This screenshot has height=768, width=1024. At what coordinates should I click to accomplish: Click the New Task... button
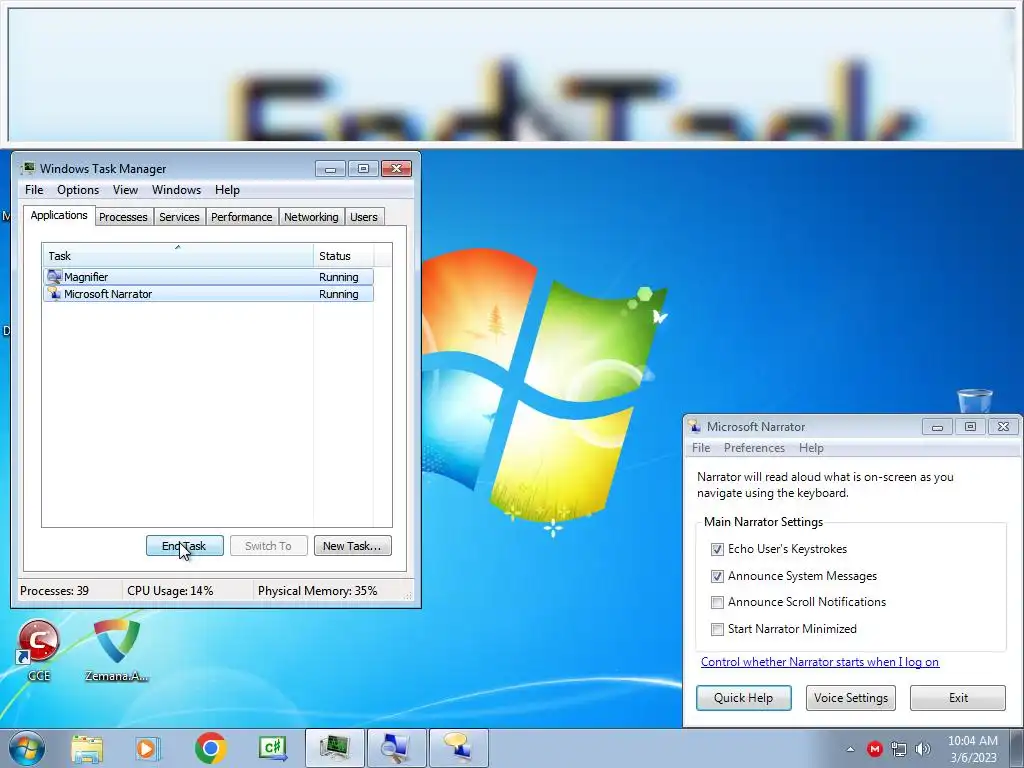353,546
